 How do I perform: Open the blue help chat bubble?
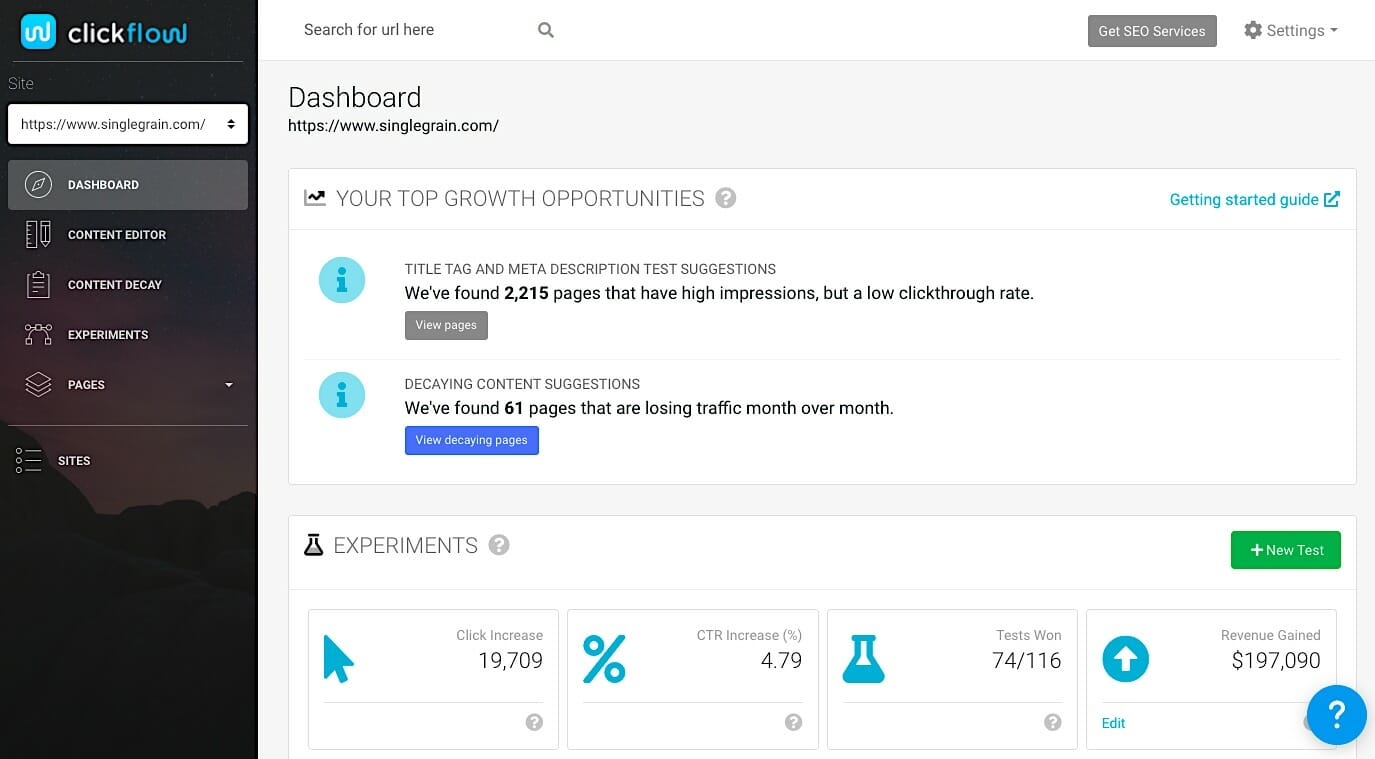1335,714
